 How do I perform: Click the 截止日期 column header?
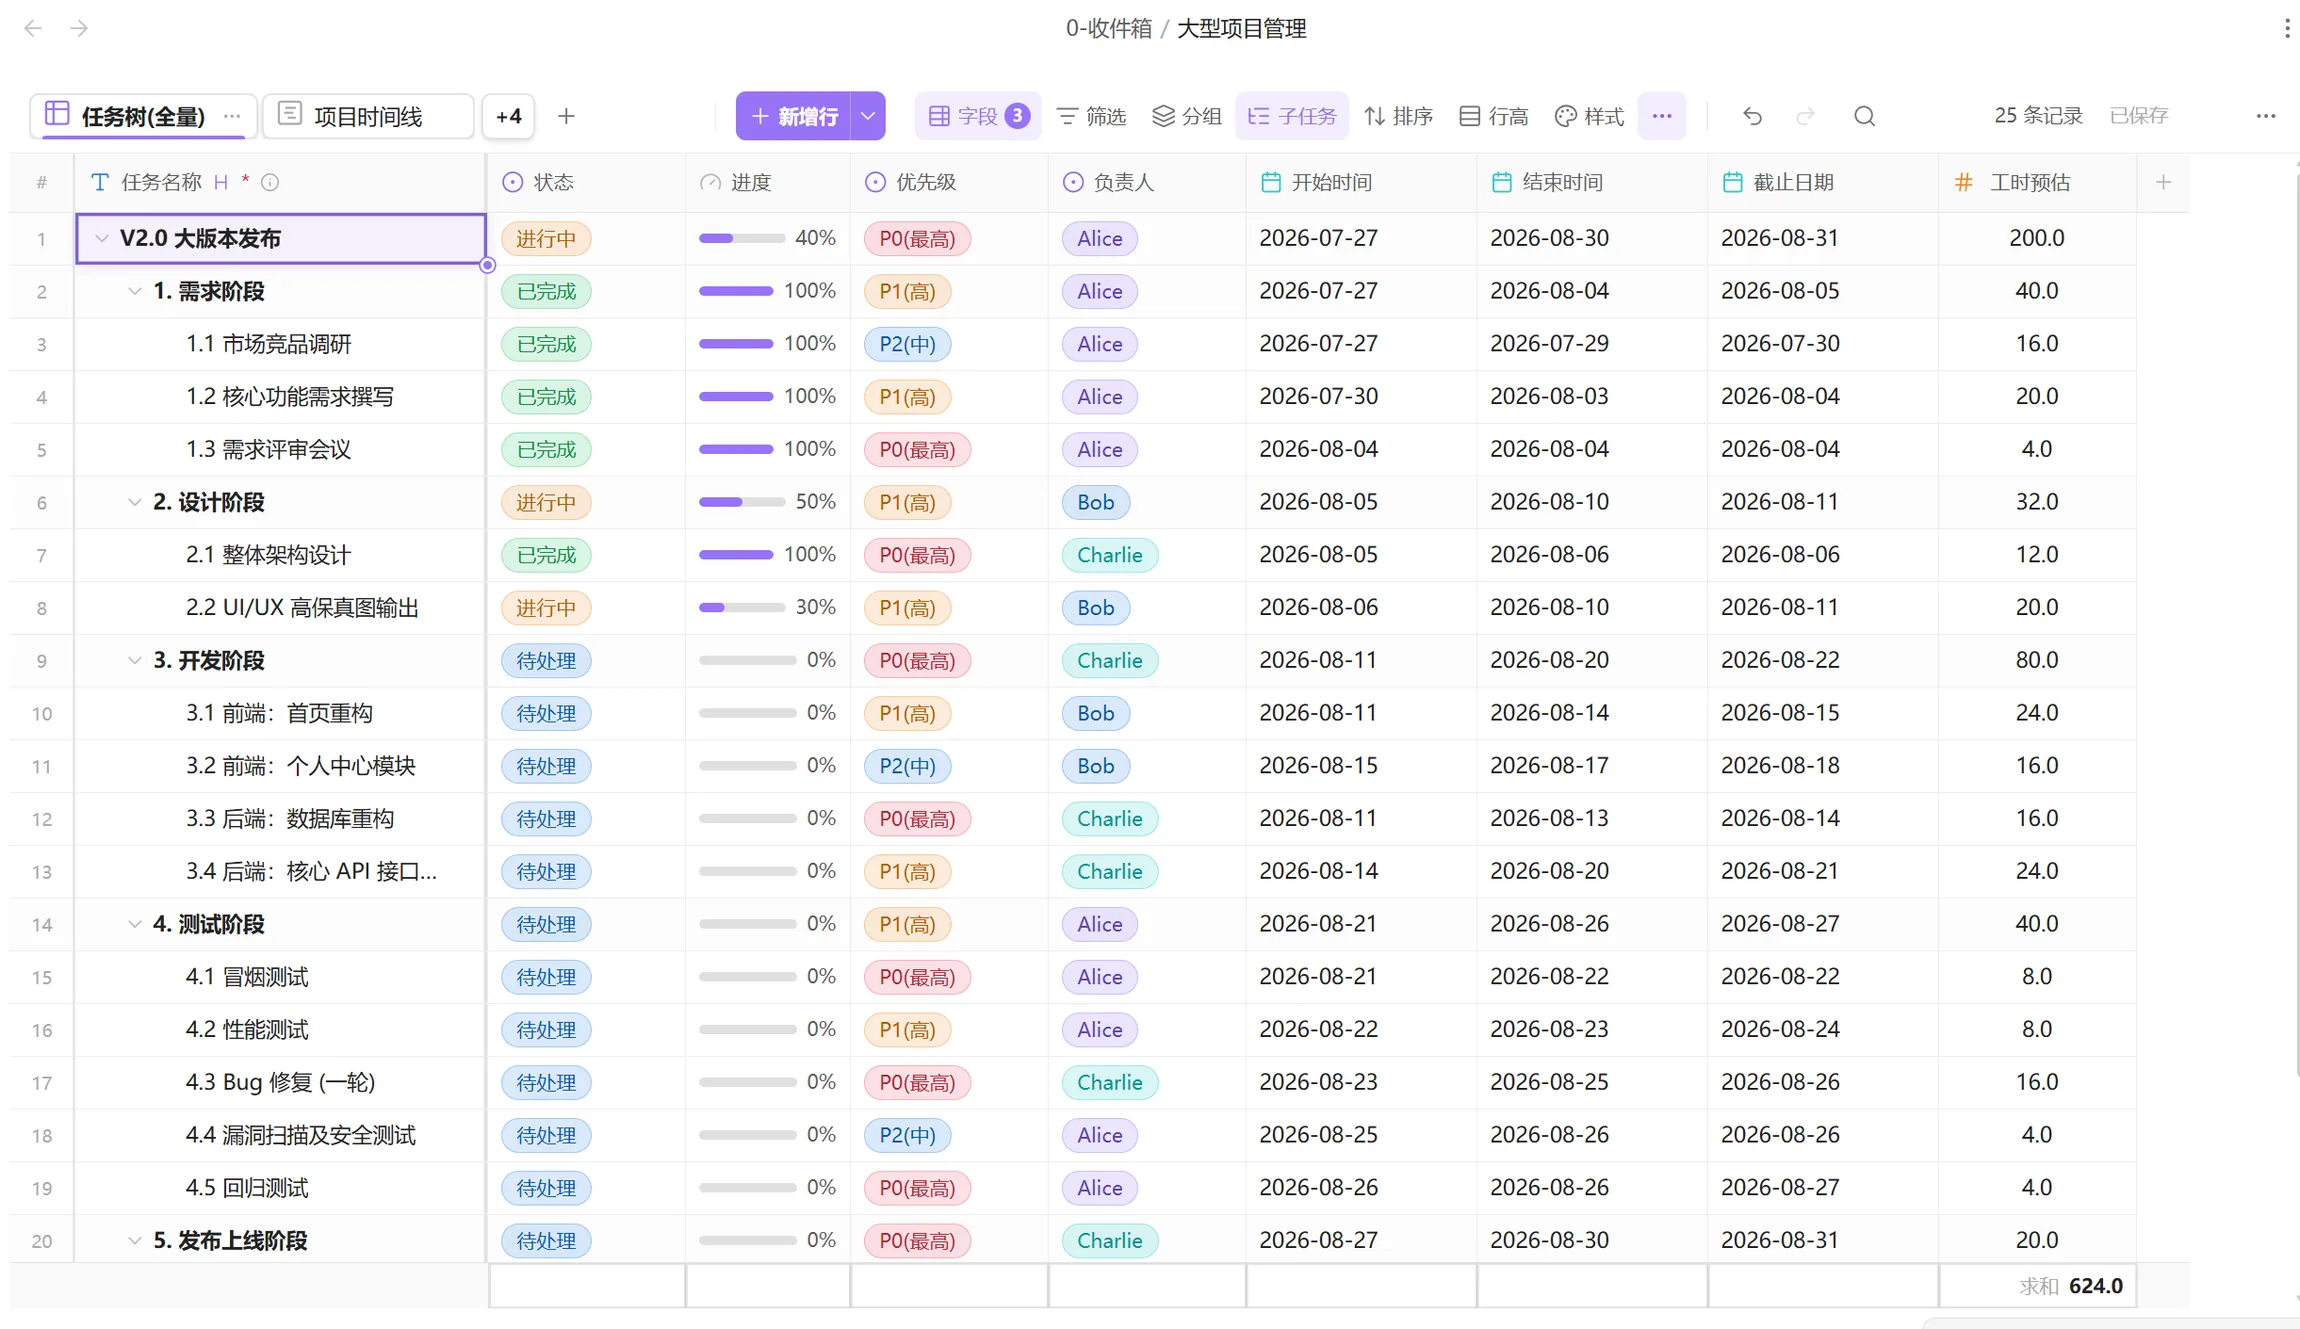pyautogui.click(x=1823, y=182)
